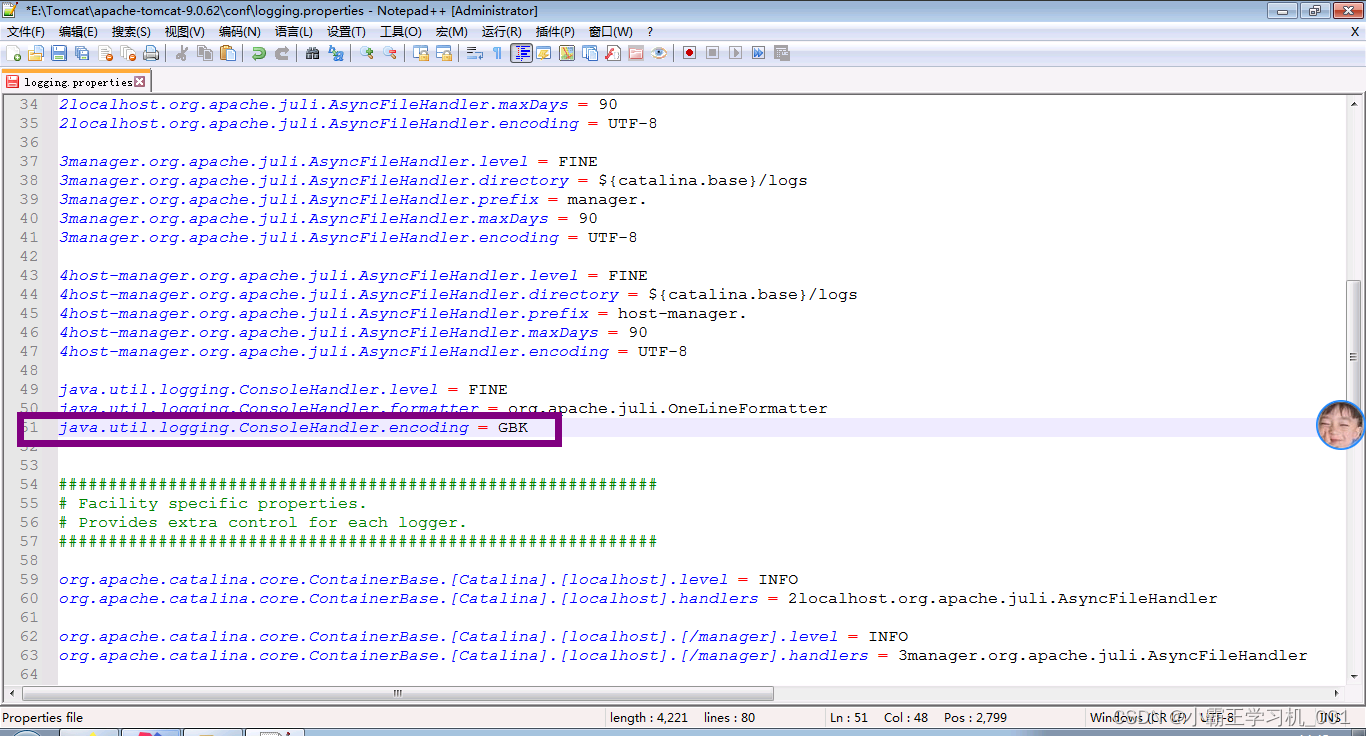Screen dimensions: 1366x736
Task: Click line number 49 in the margin
Action: (28, 390)
